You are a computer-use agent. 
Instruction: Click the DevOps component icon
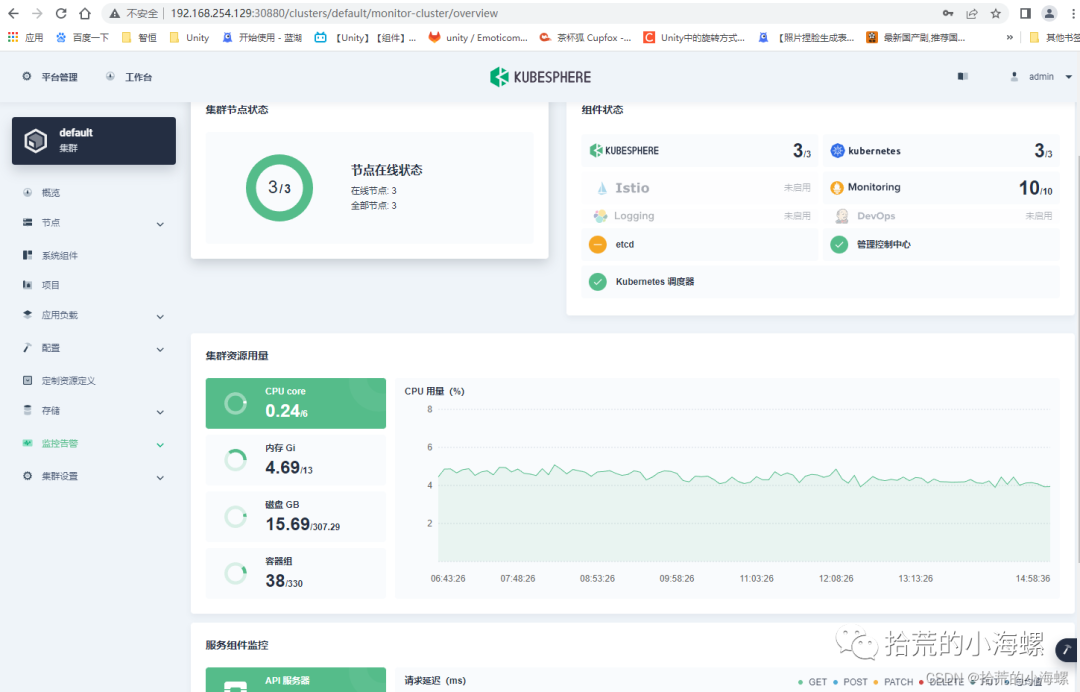tap(842, 216)
